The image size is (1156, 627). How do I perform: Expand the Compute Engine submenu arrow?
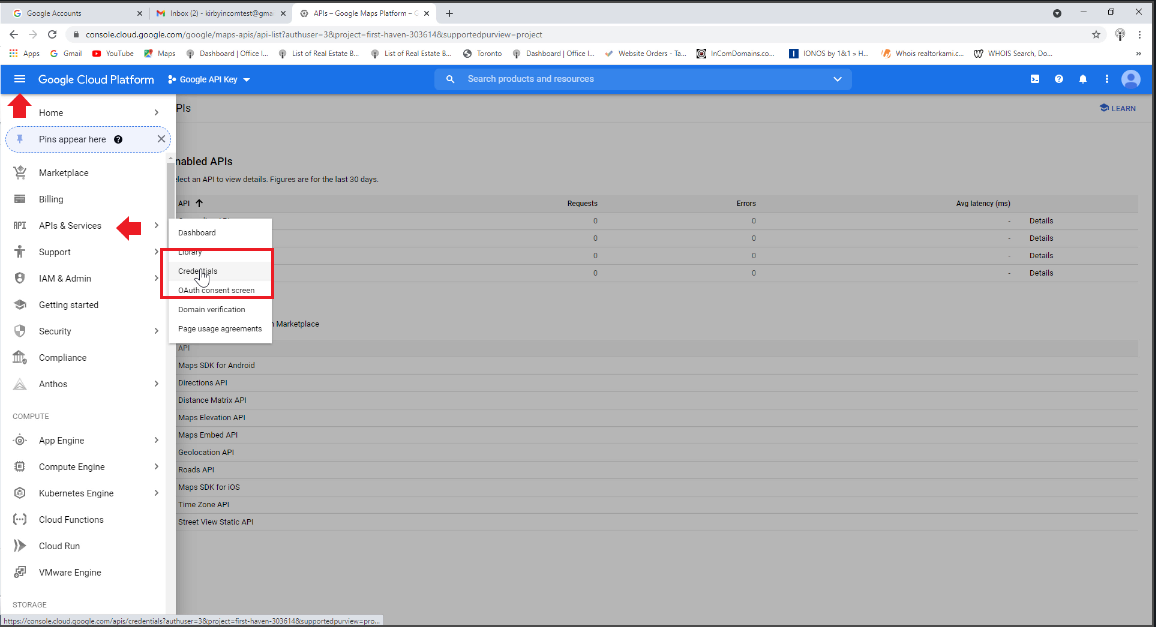[157, 467]
